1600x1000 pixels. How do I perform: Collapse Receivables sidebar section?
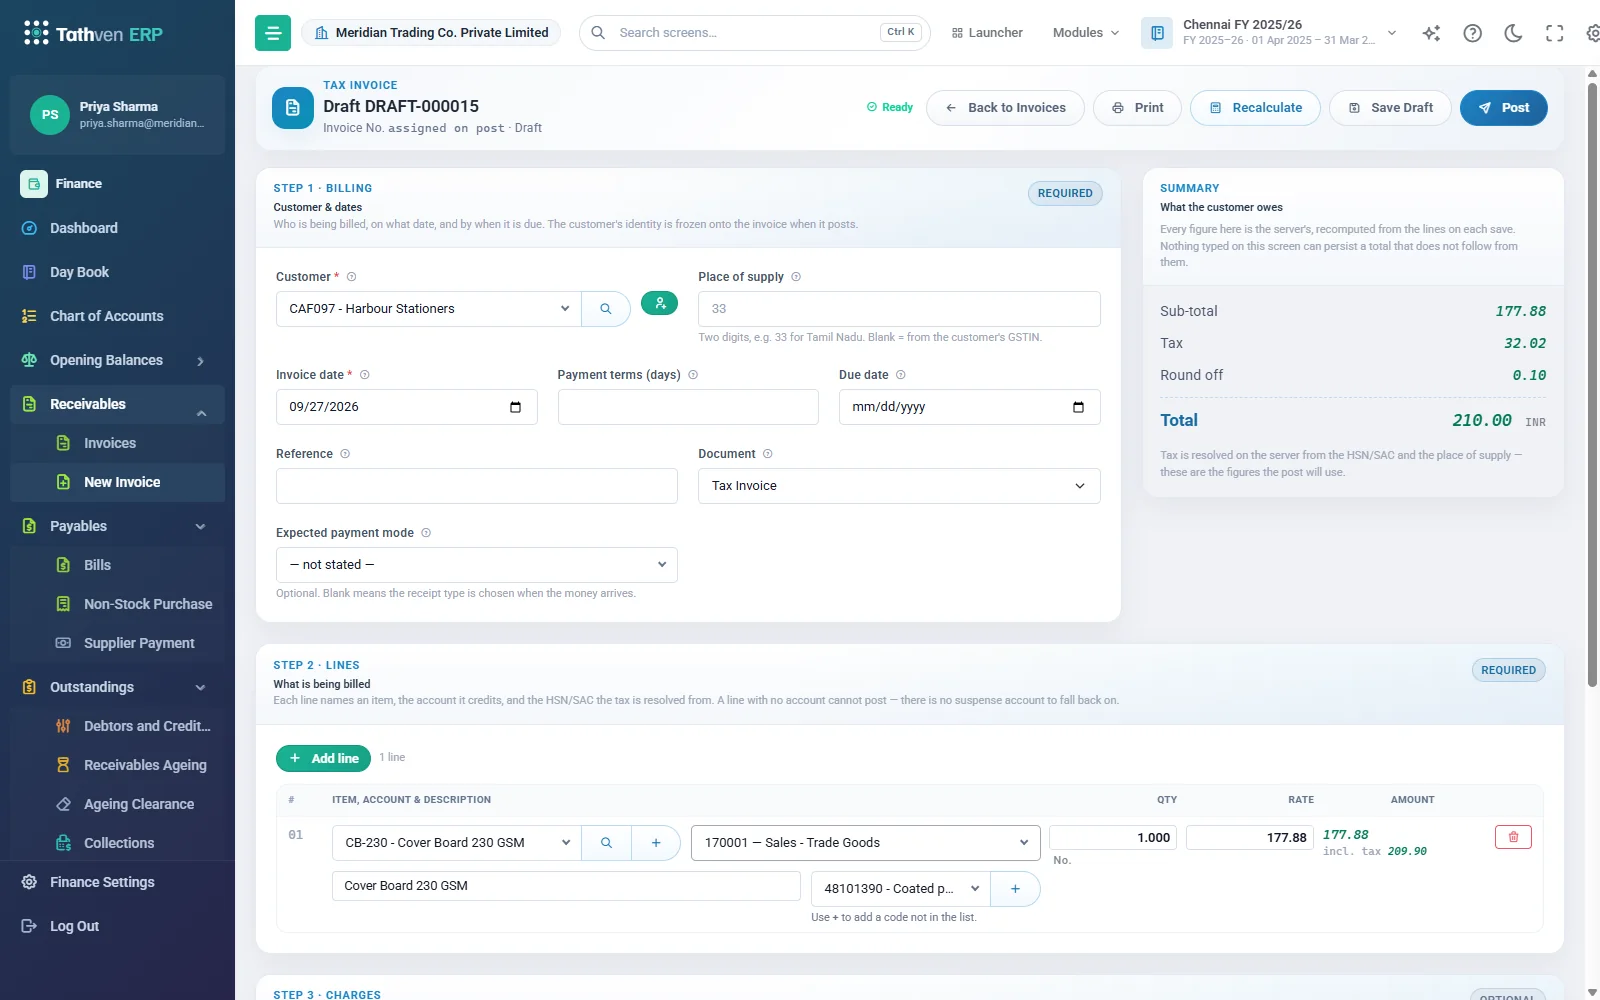coord(118,404)
